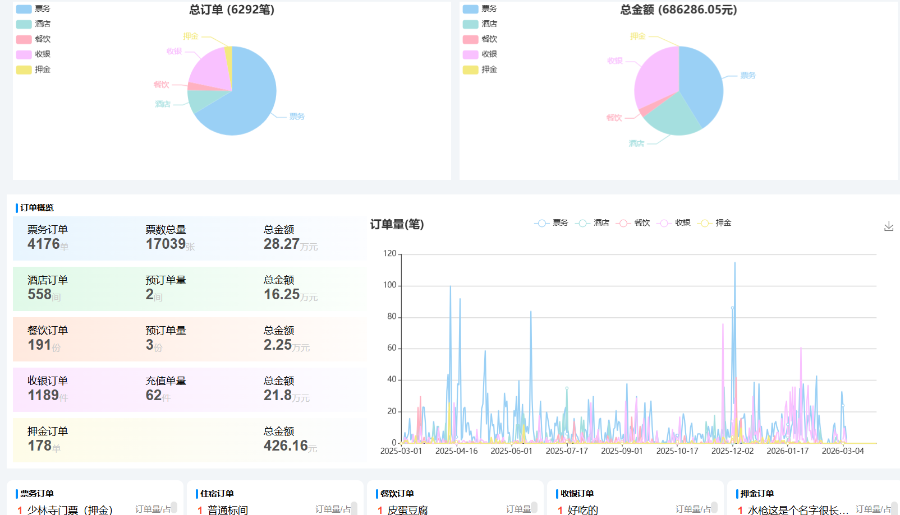Viewport: 900px width, 515px height.
Task: Click 收银订单 count 1189
Action: 44,395
